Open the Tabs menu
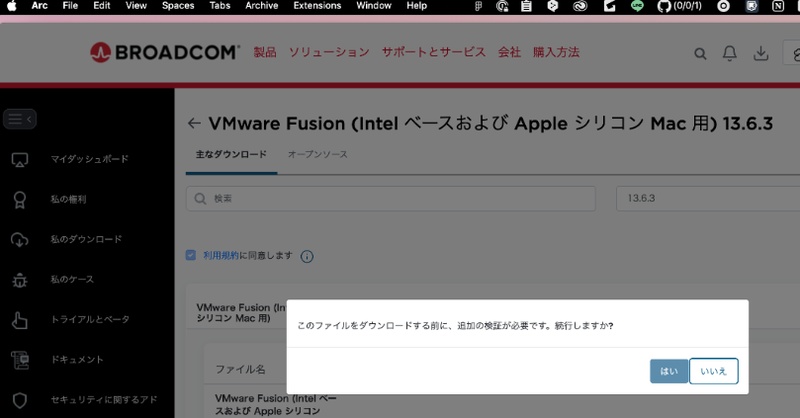The image size is (800, 418). pos(220,6)
